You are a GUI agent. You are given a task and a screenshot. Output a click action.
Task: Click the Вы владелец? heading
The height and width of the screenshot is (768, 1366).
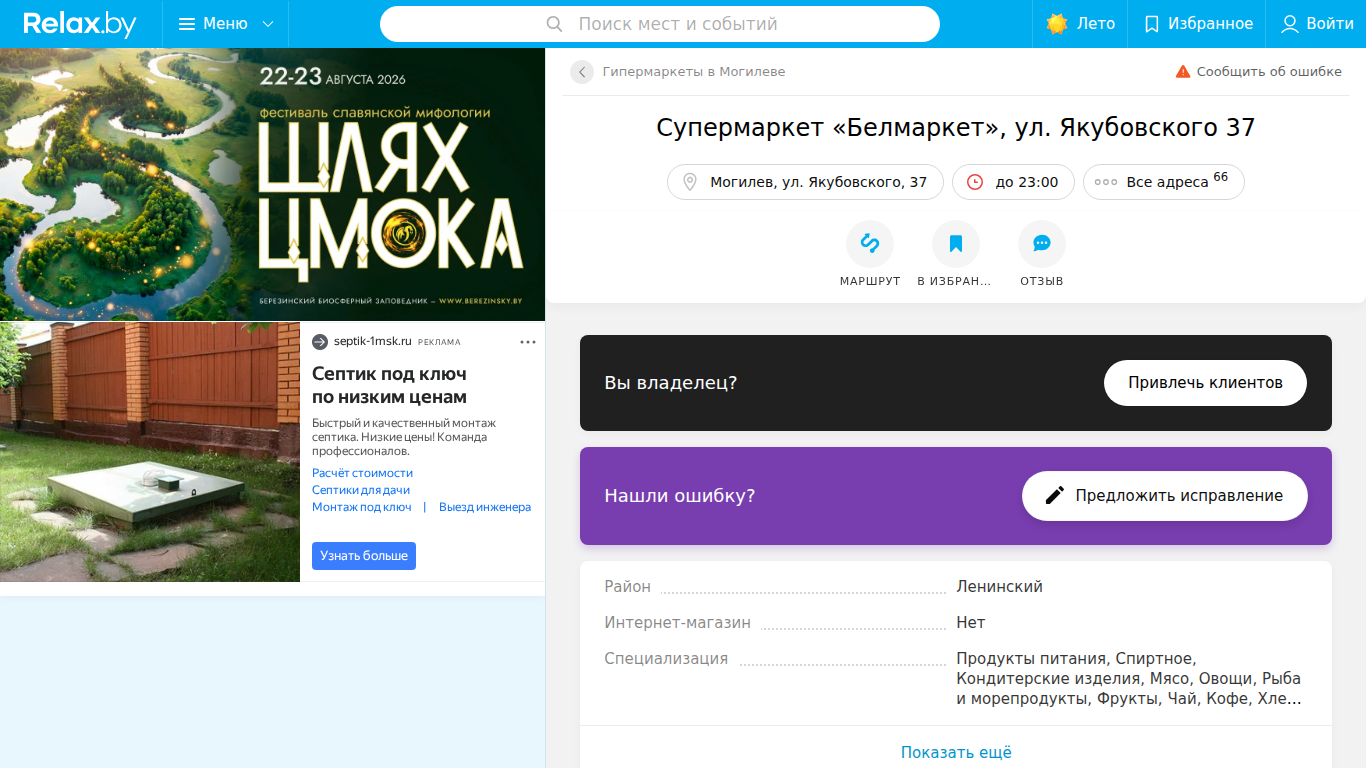tap(671, 383)
